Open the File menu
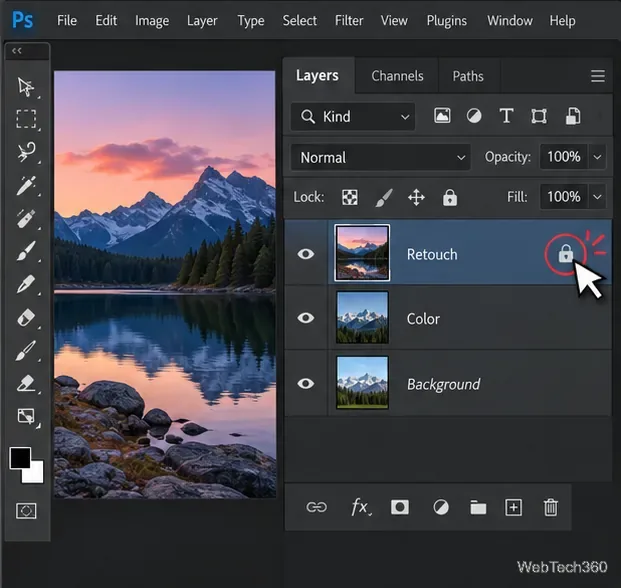 click(x=67, y=21)
